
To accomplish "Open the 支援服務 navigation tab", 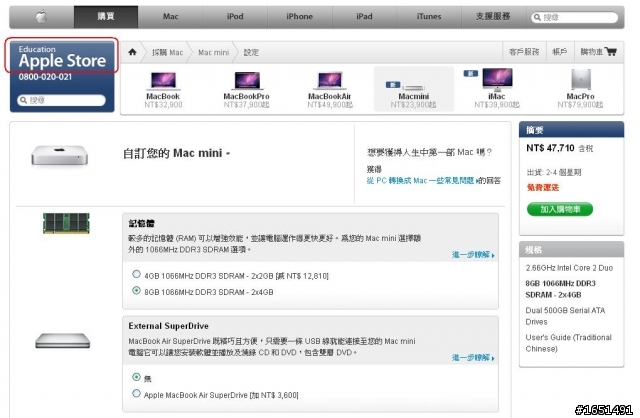I will 493,17.
